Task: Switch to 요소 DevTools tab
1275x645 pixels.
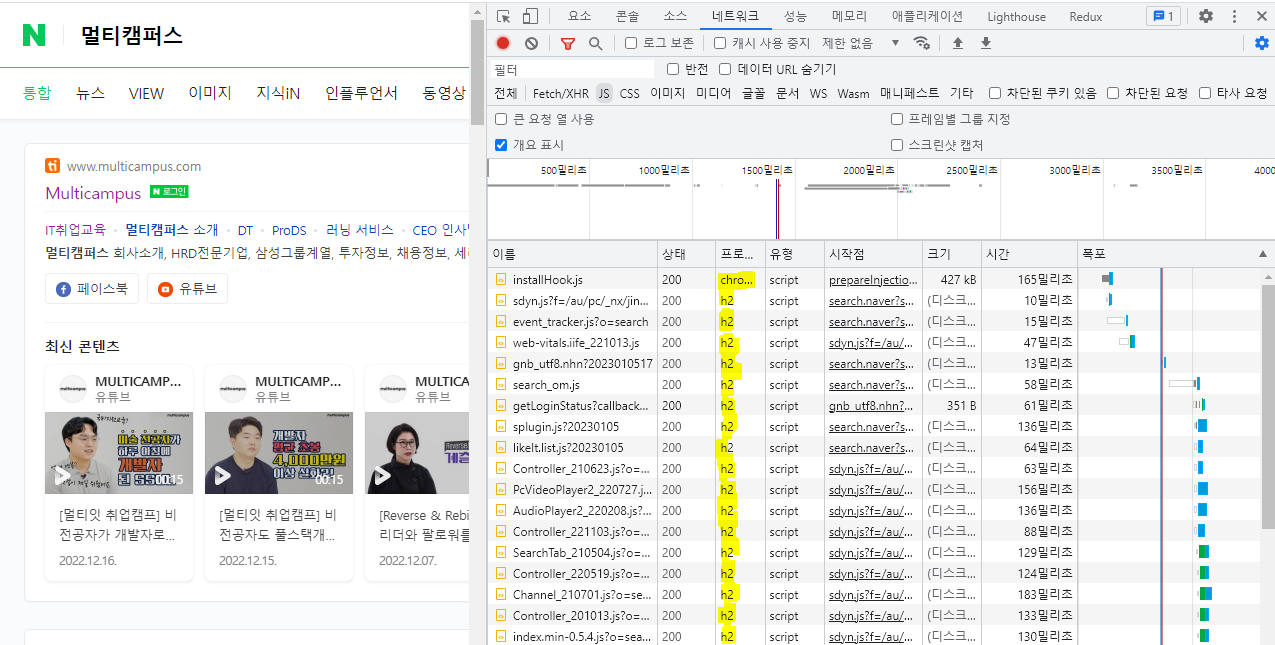Action: coord(580,16)
